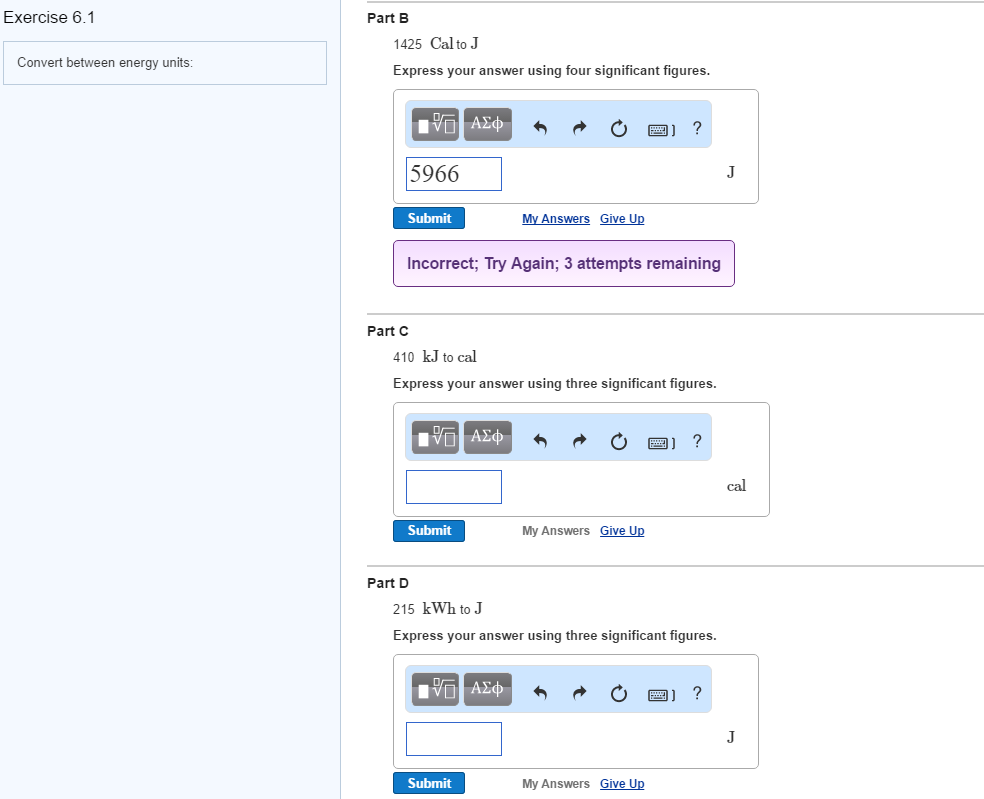Click math templates icon in Part C

[436, 437]
